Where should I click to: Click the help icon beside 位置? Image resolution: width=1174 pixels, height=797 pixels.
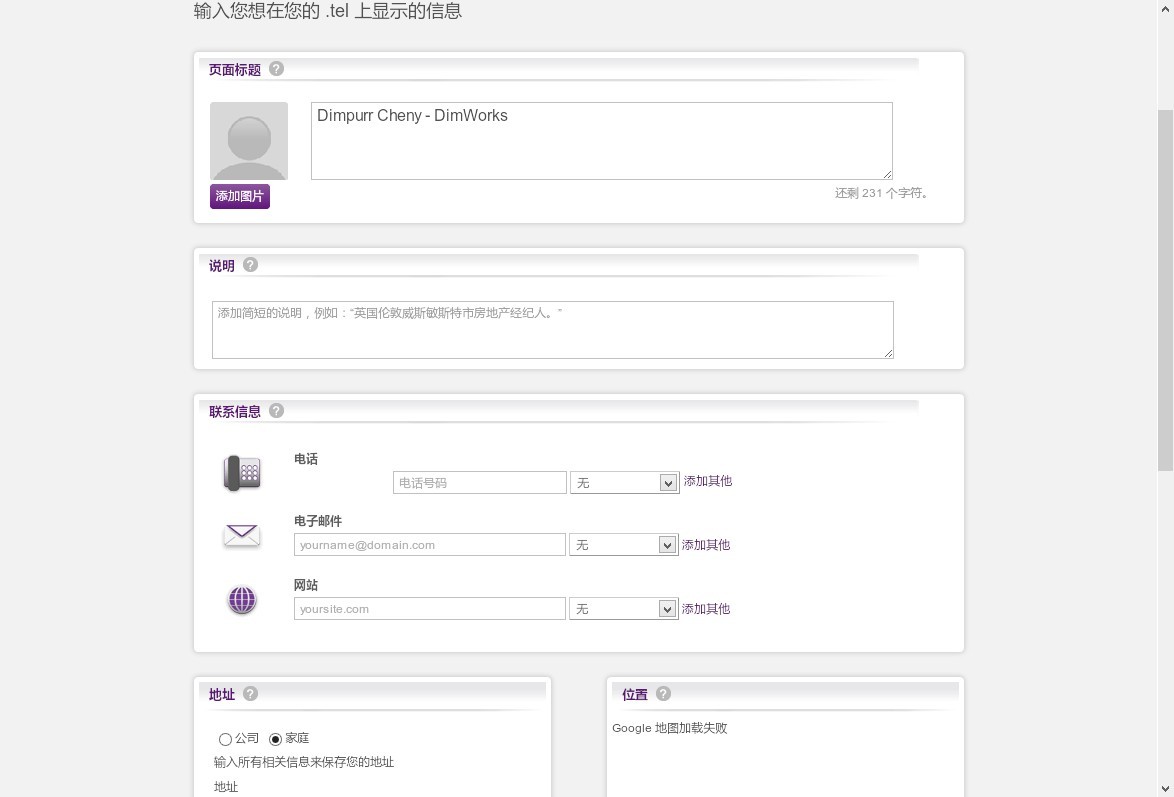tap(663, 694)
